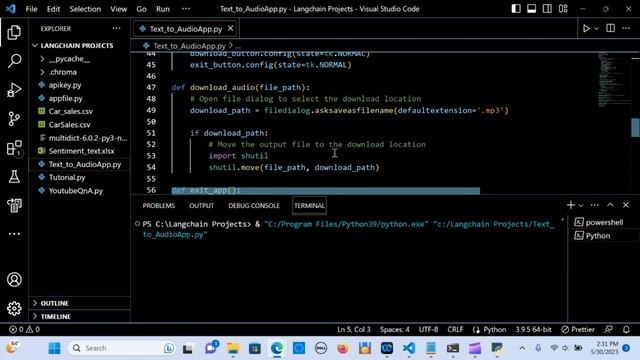Open the Source Control view

(14, 119)
